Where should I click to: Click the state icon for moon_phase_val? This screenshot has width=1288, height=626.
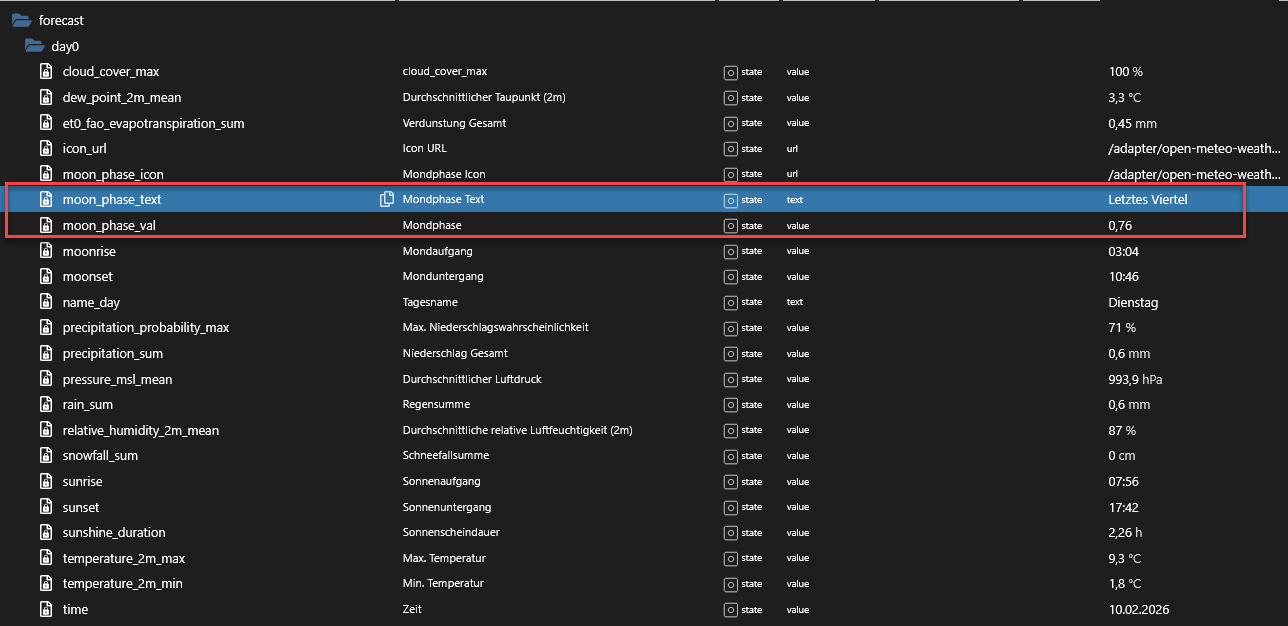[x=730, y=226]
